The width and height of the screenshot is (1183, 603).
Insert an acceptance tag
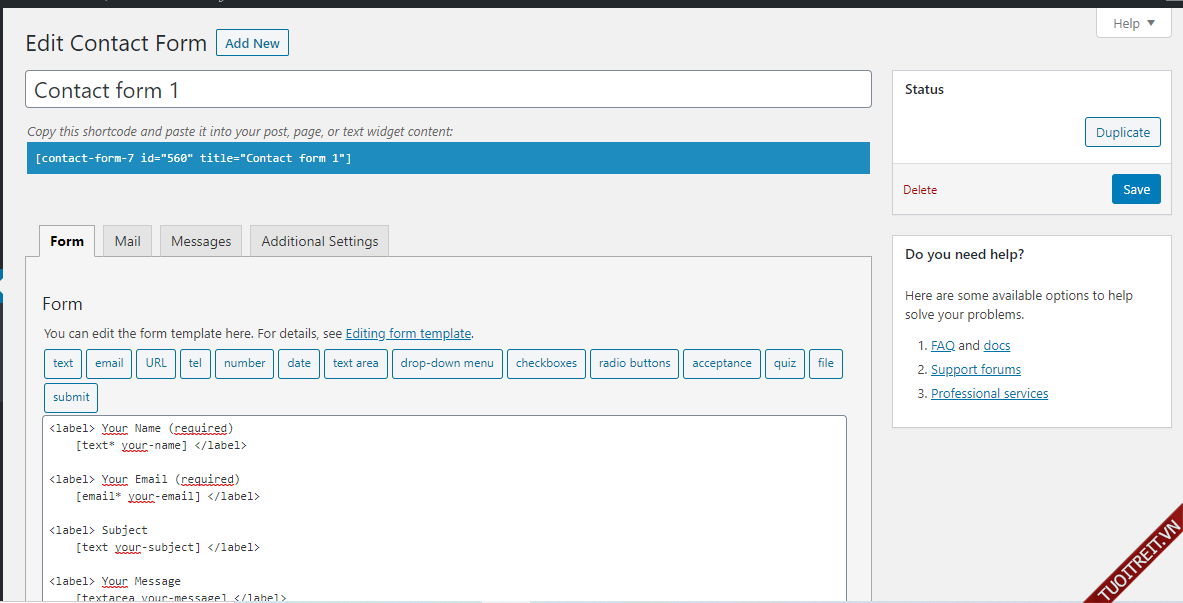(x=721, y=363)
